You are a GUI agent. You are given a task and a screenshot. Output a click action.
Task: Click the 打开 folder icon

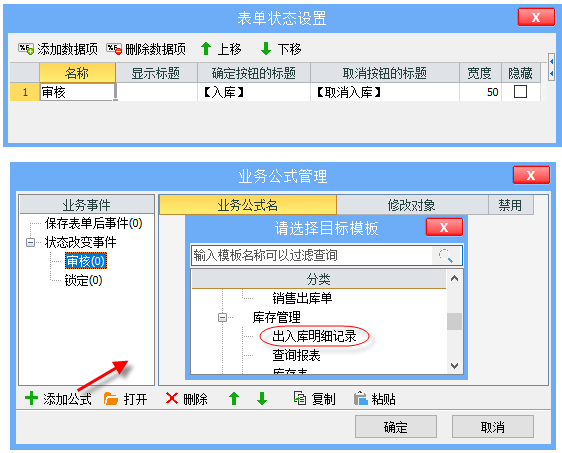pos(111,399)
